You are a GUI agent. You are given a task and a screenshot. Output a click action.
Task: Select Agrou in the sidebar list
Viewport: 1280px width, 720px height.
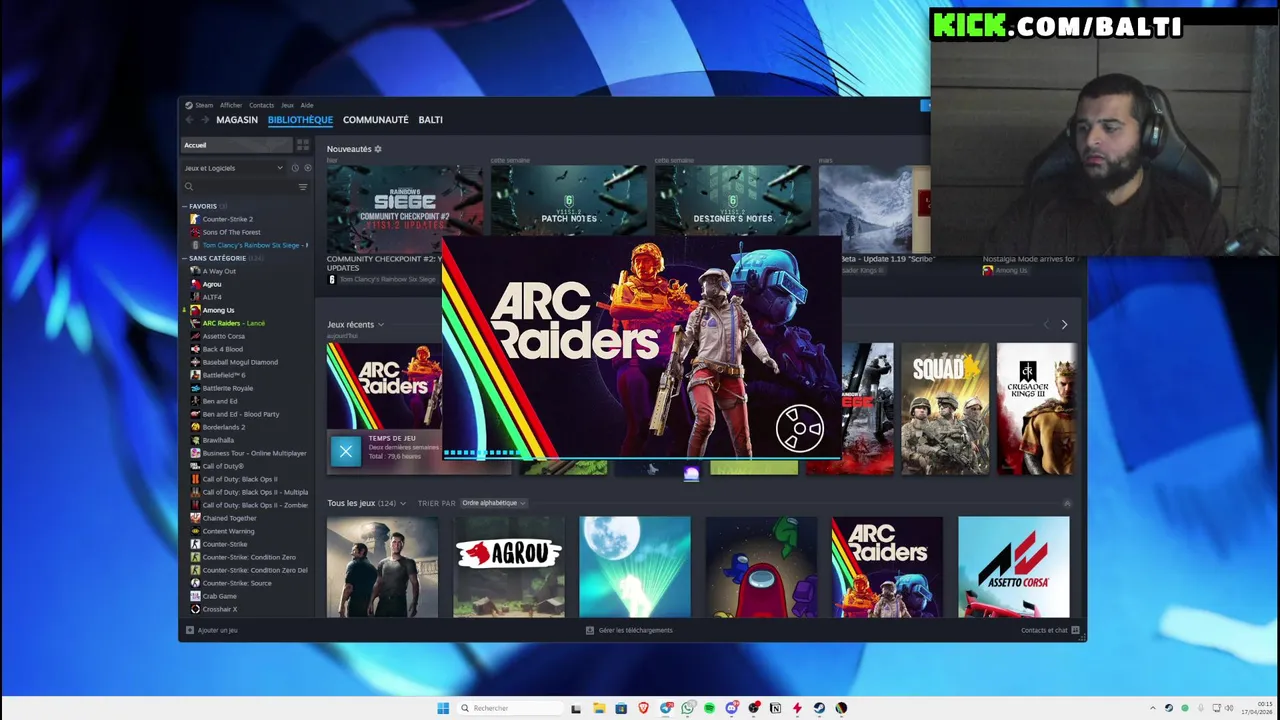212,284
